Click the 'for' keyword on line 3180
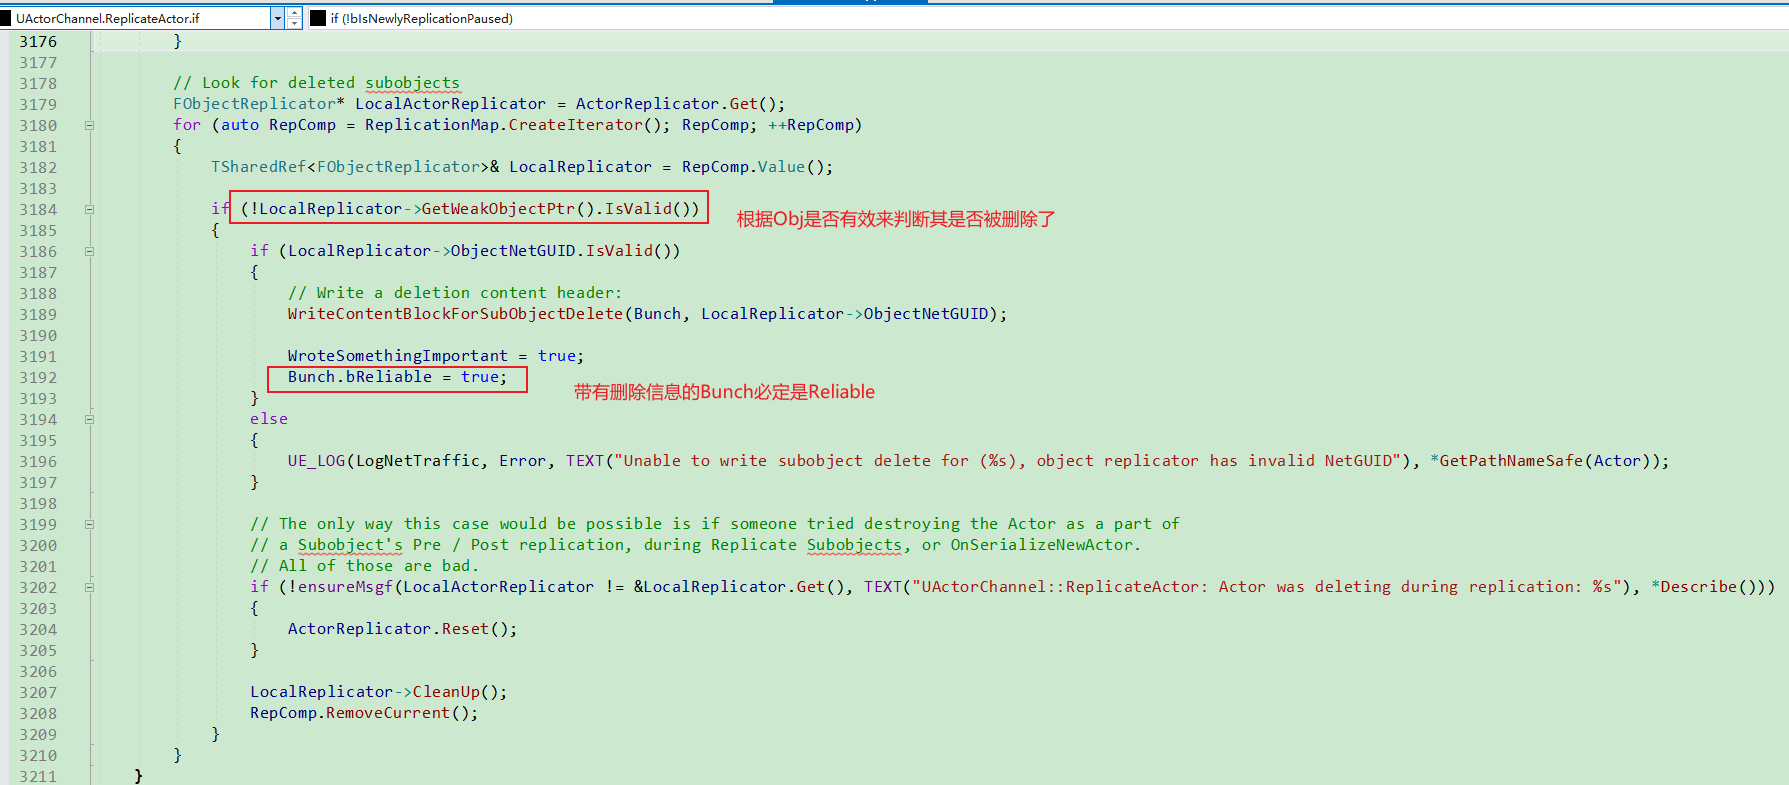The image size is (1789, 785). click(187, 125)
